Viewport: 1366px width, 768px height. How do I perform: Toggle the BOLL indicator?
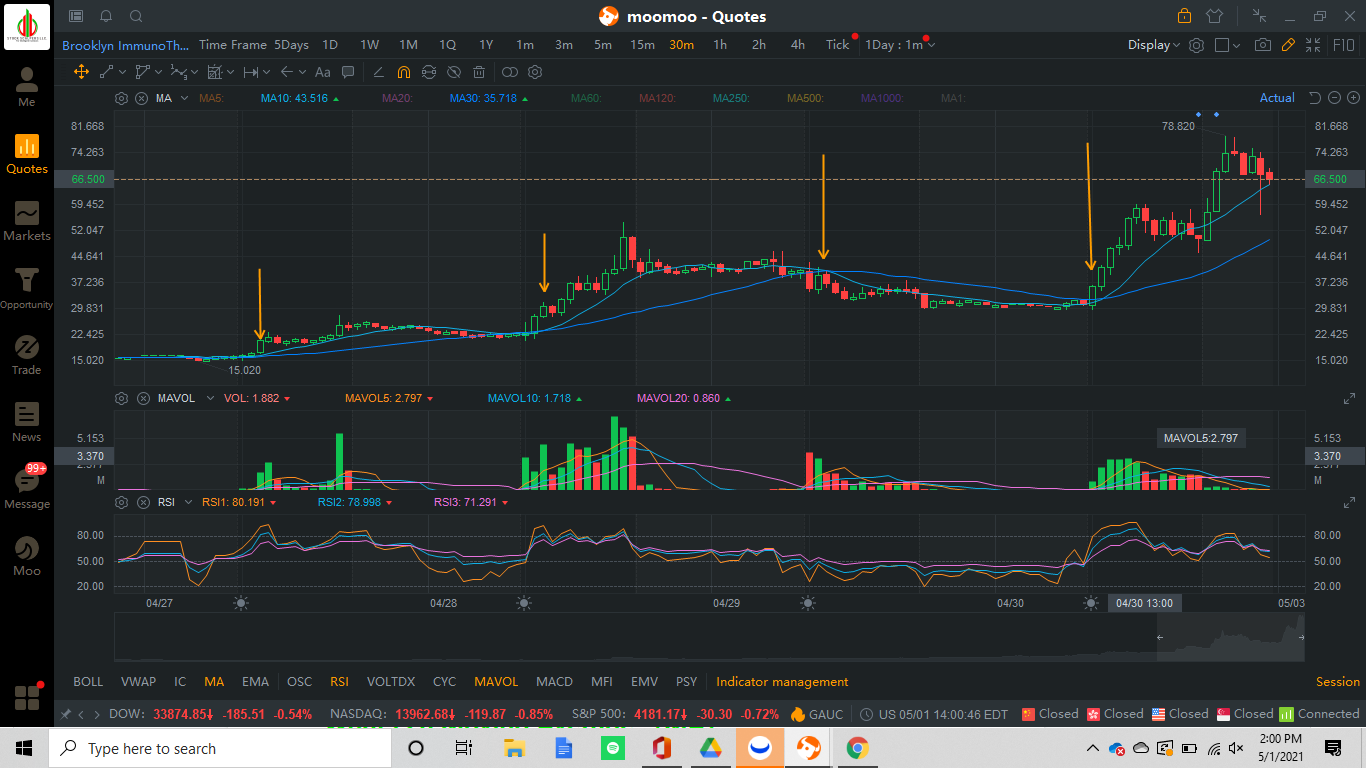click(x=88, y=682)
